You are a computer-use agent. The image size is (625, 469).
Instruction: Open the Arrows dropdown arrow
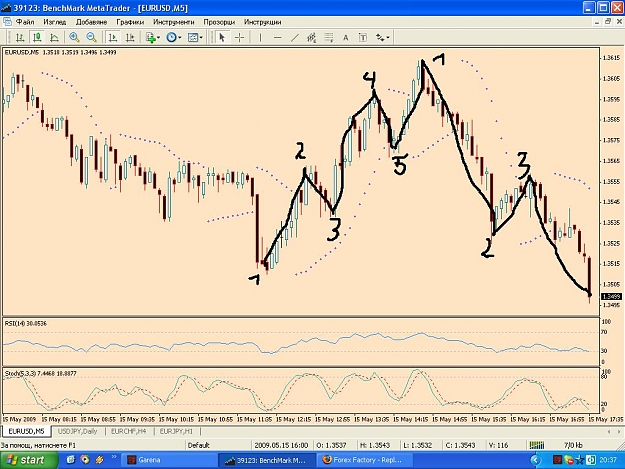pyautogui.click(x=388, y=37)
